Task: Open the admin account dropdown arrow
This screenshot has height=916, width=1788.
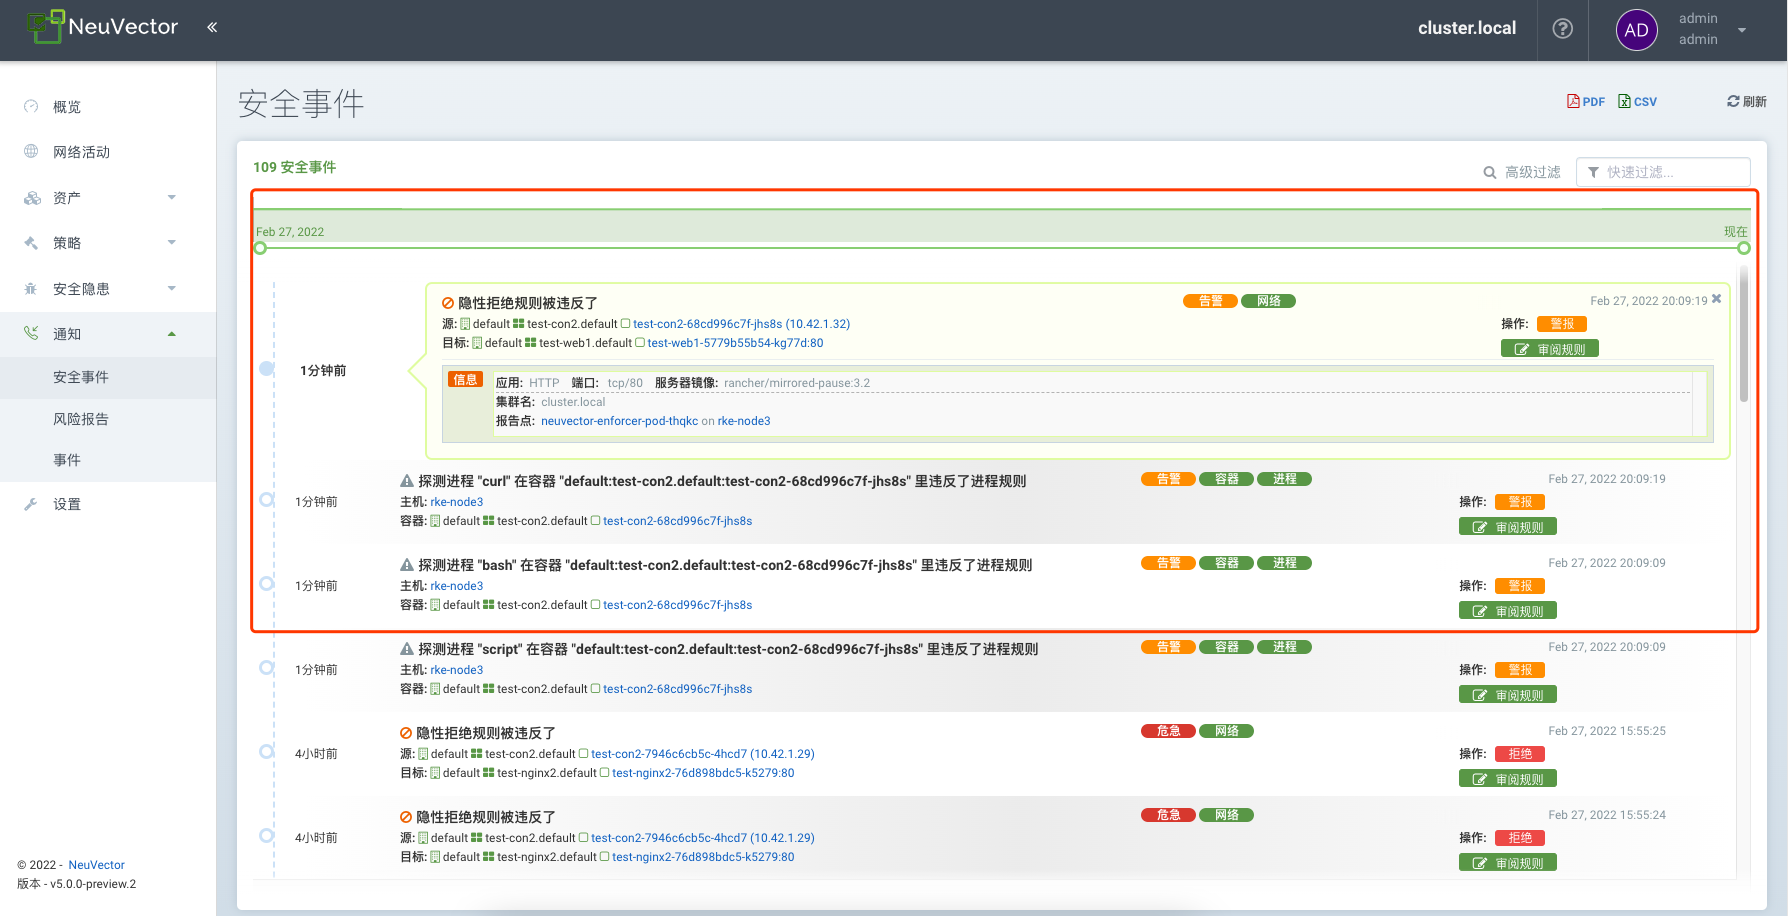Action: coord(1742,30)
